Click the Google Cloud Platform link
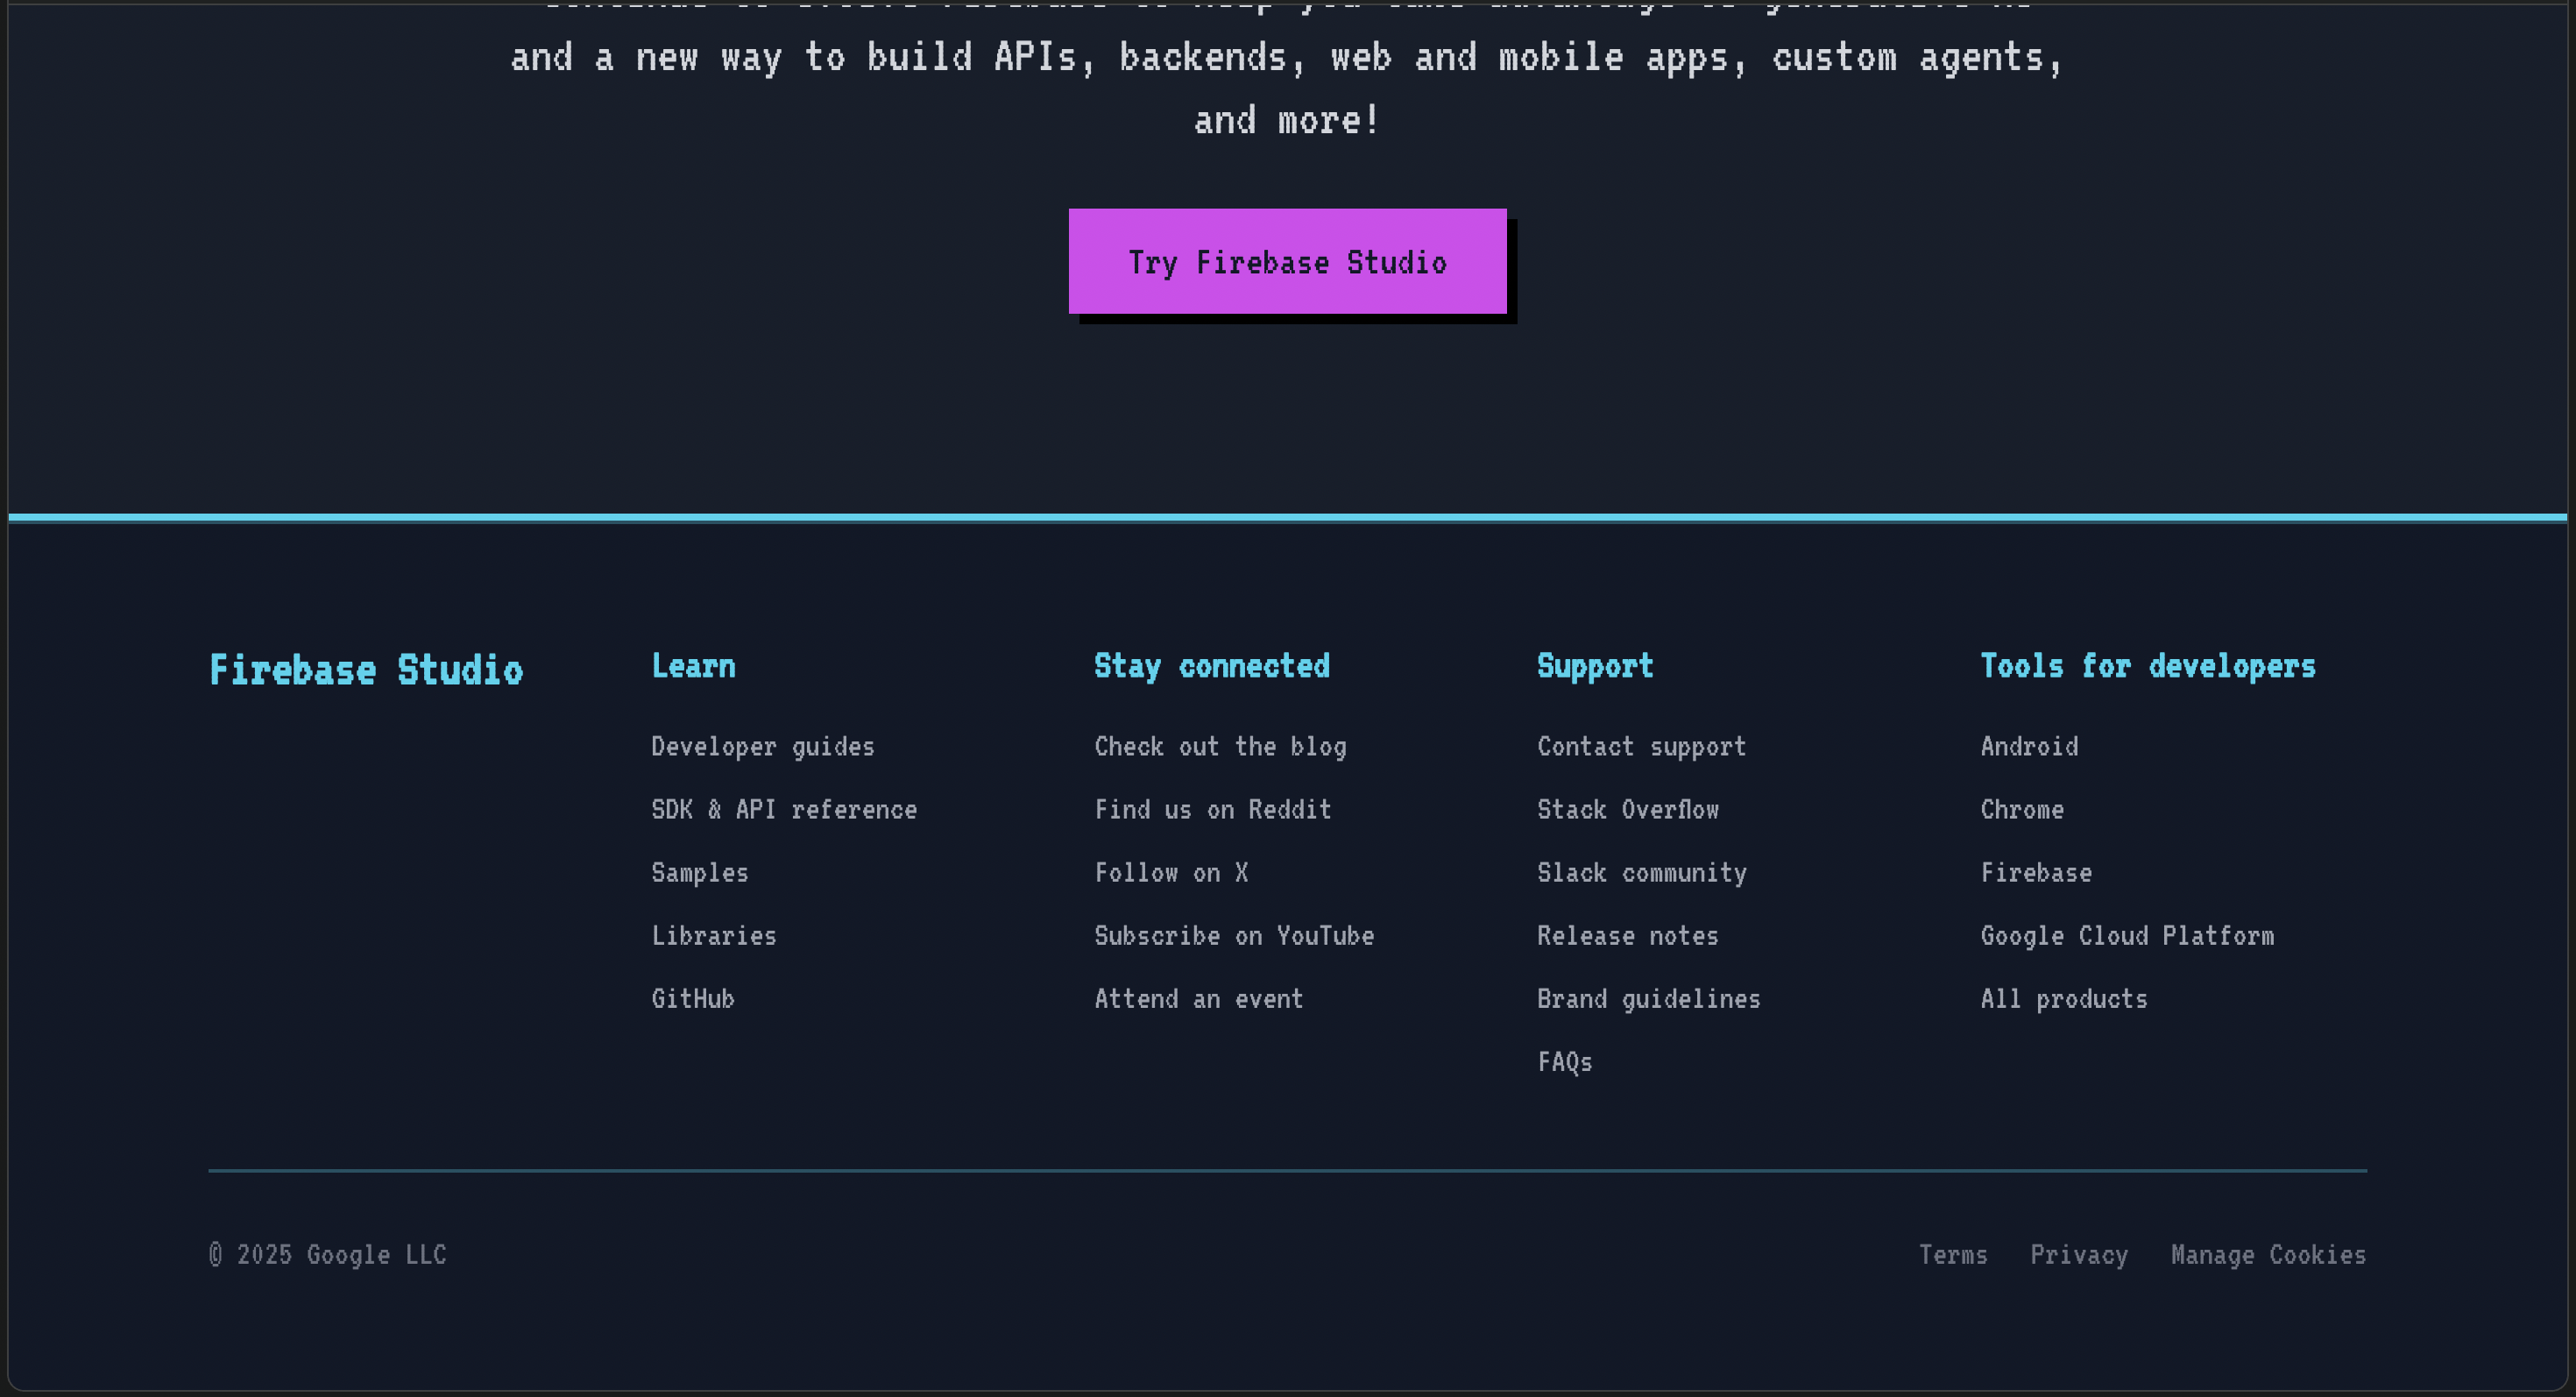The image size is (2576, 1397). [2126, 936]
